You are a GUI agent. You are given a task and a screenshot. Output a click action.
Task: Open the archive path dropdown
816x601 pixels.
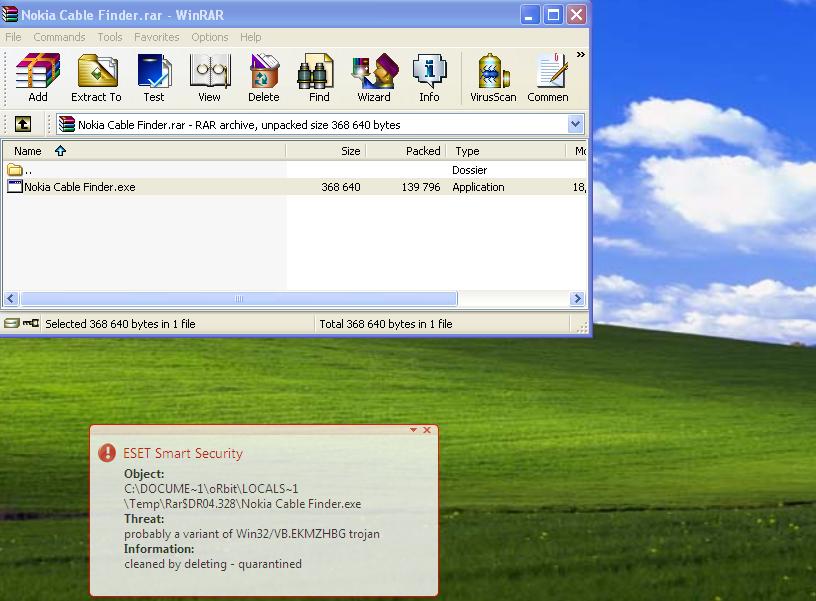coord(575,124)
